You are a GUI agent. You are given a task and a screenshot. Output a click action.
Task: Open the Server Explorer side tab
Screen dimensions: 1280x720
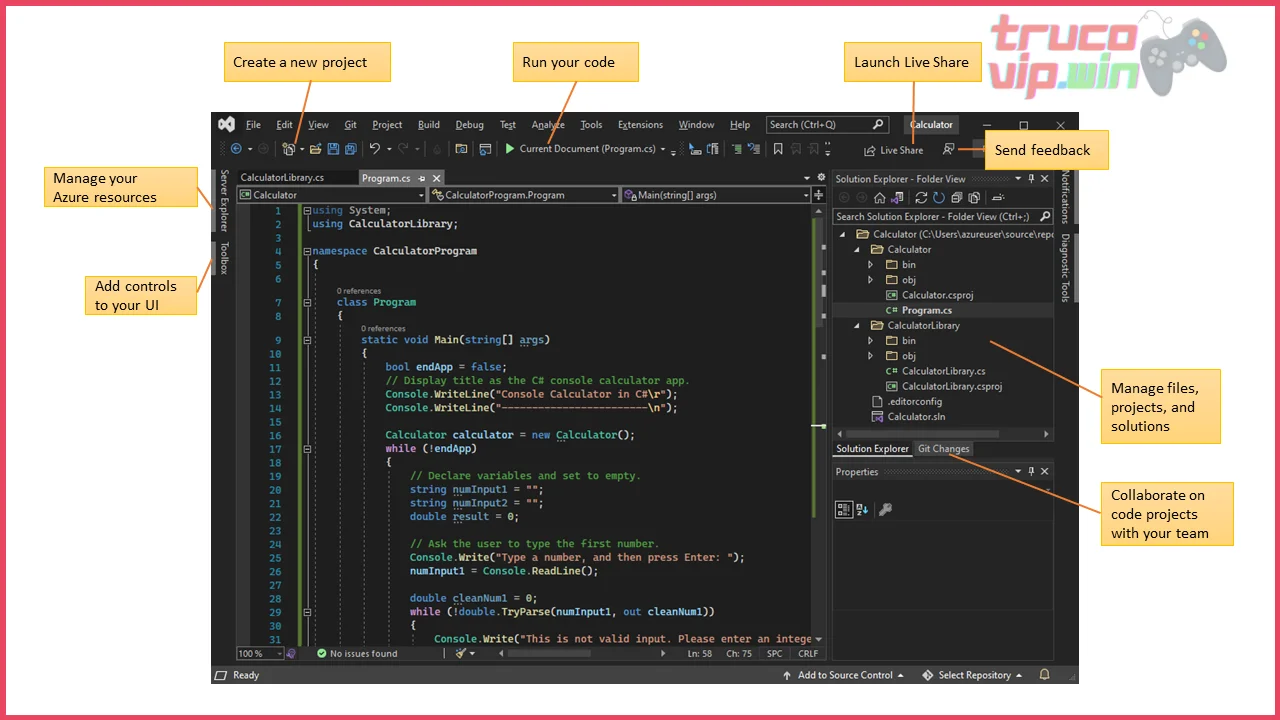pyautogui.click(x=224, y=200)
